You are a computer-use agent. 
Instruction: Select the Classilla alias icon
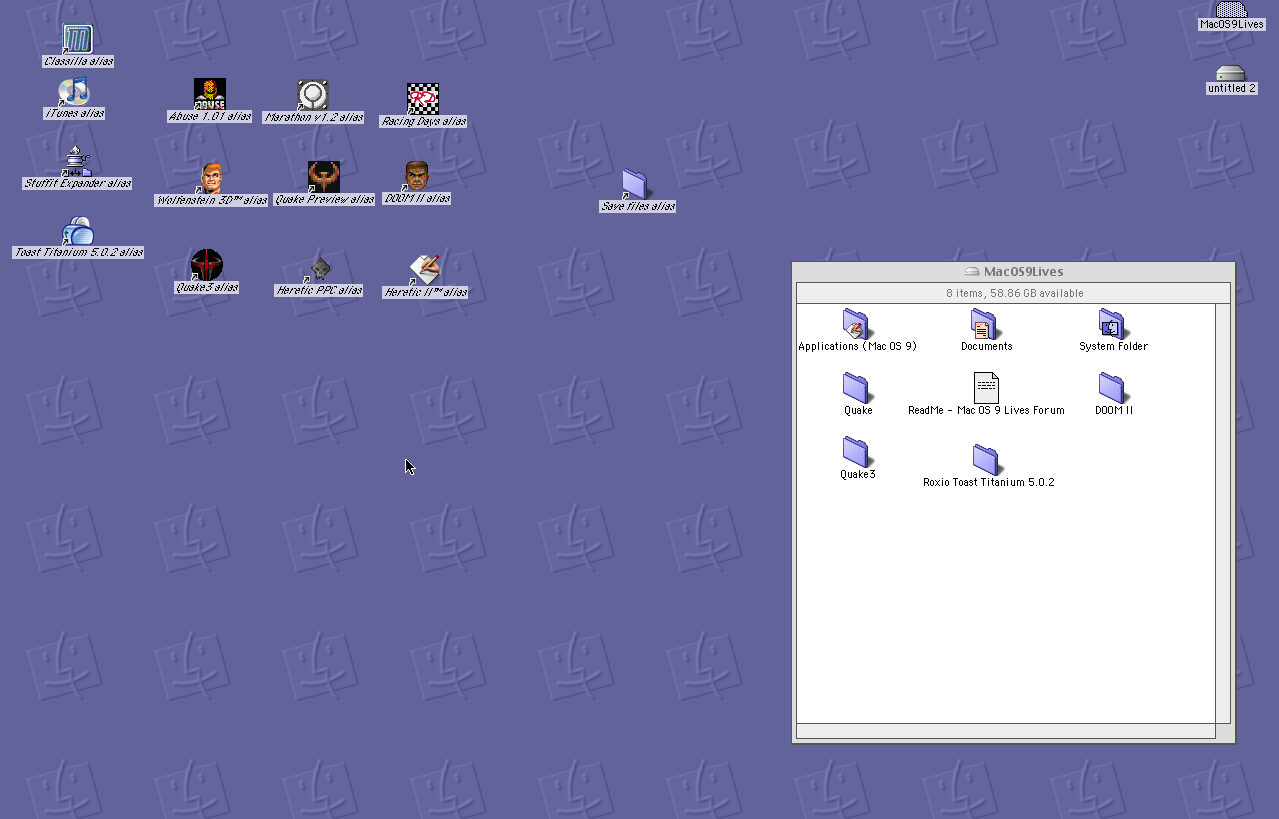[77, 39]
